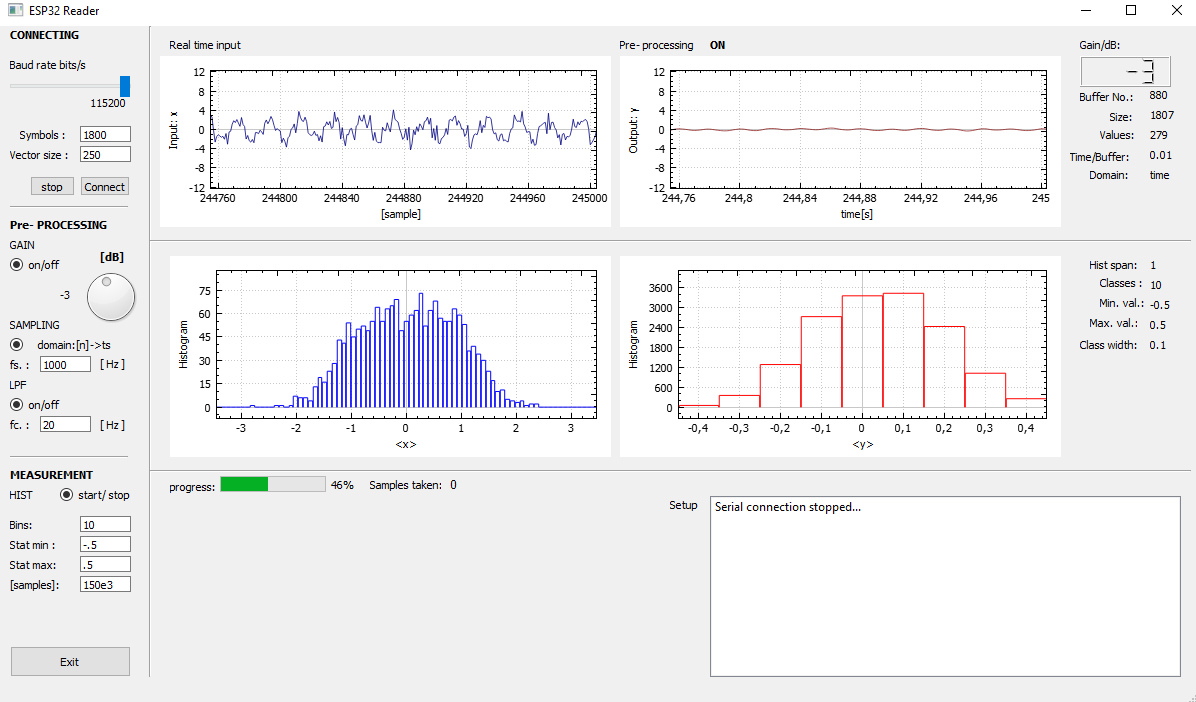Click the Min. val. value -0.5
Viewport: 1196px width, 702px height.
click(1159, 304)
